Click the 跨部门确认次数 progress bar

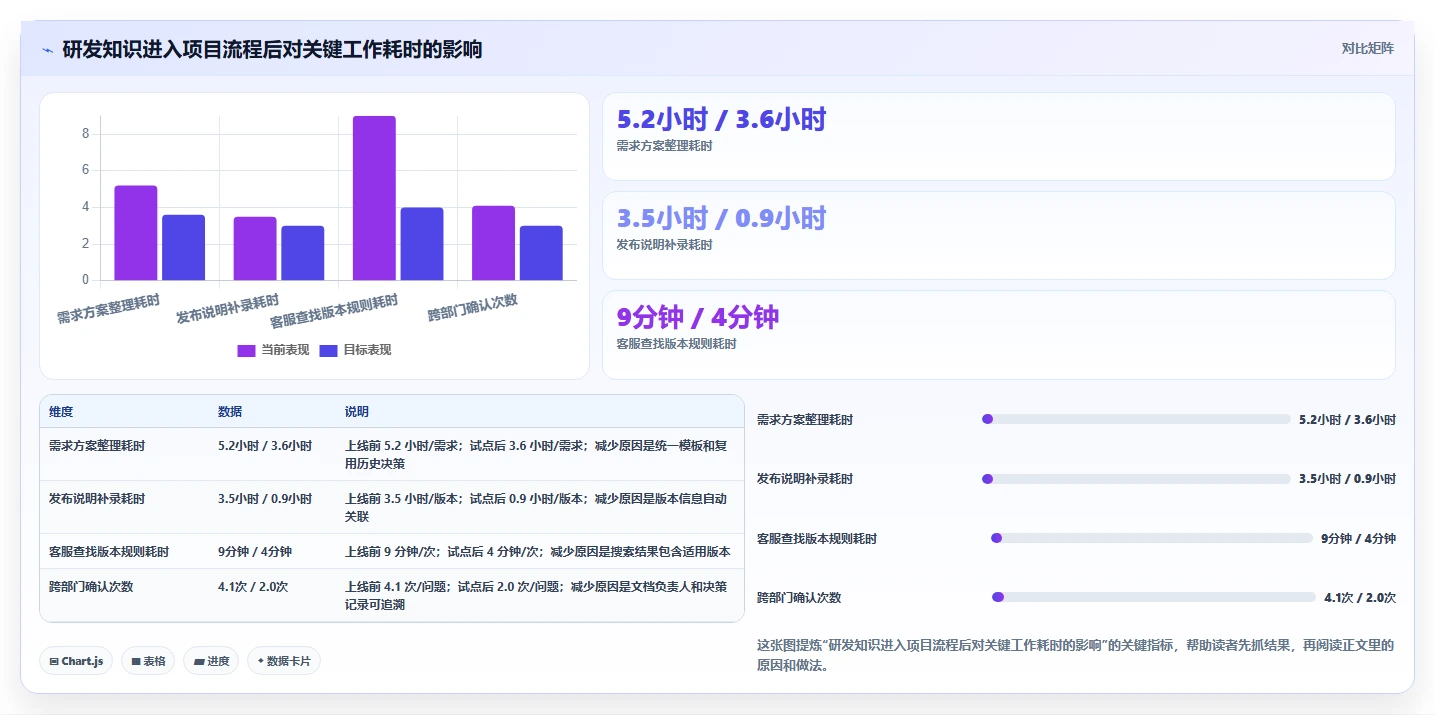pos(1154,597)
